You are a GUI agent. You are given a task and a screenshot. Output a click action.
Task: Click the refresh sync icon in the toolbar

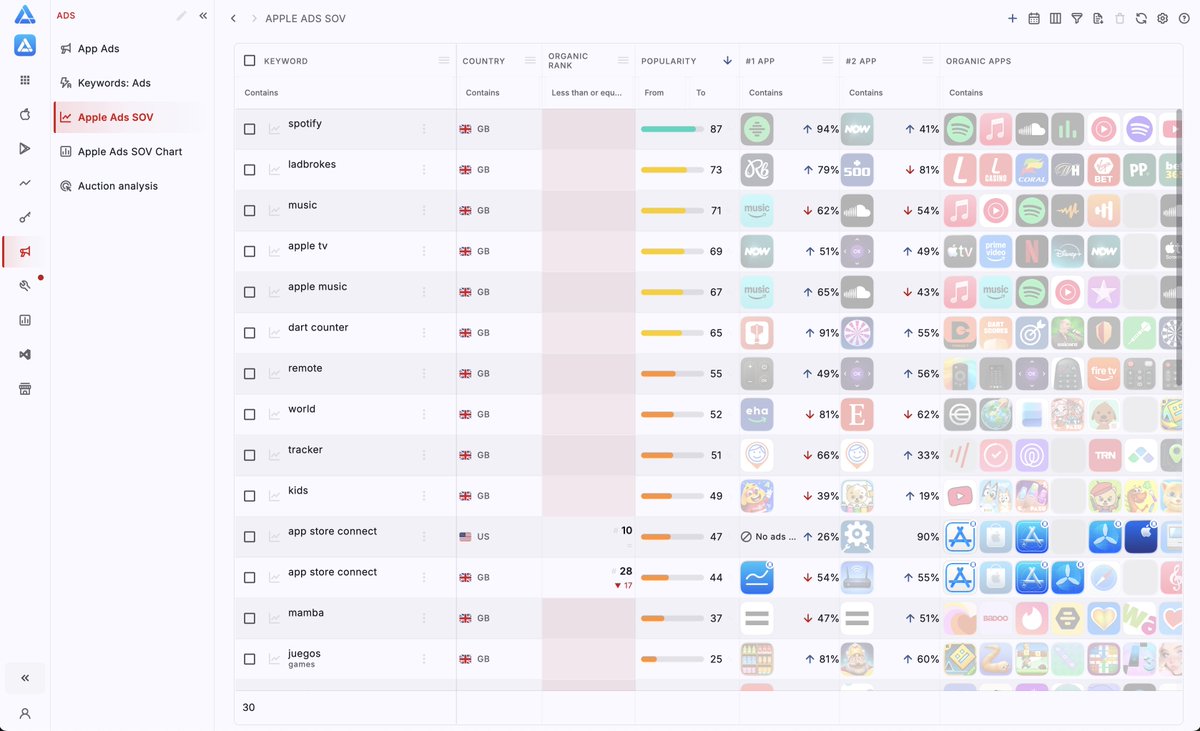pyautogui.click(x=1141, y=18)
